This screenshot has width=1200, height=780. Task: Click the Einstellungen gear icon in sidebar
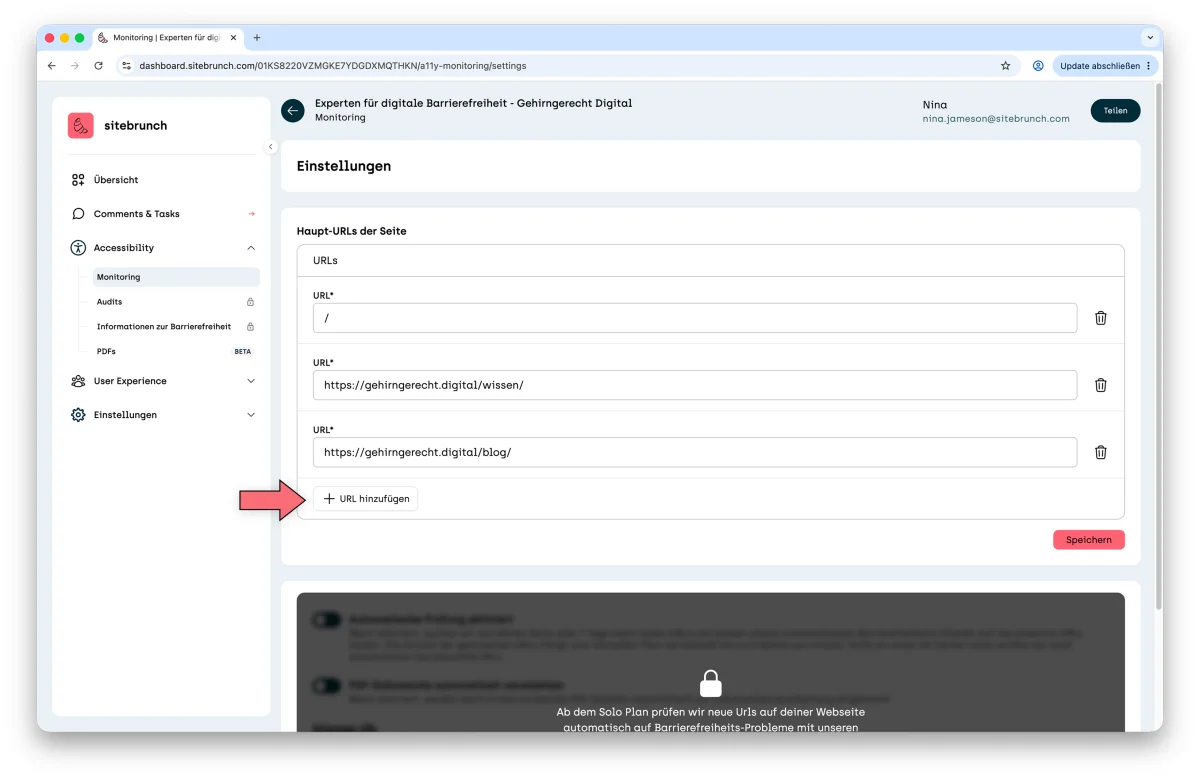click(x=78, y=415)
